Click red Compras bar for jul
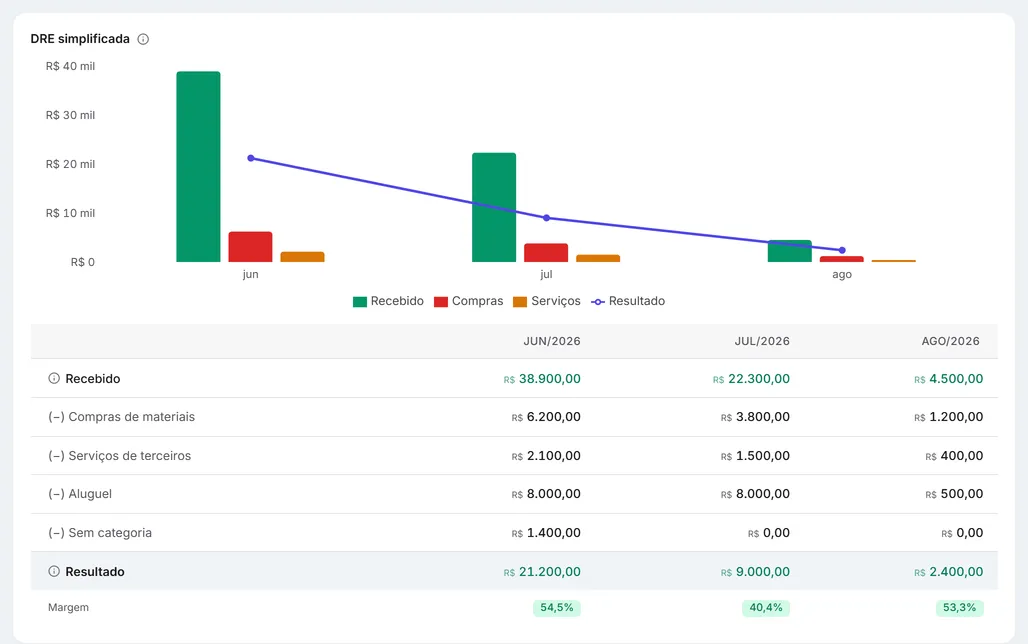The width and height of the screenshot is (1028, 644). [546, 252]
